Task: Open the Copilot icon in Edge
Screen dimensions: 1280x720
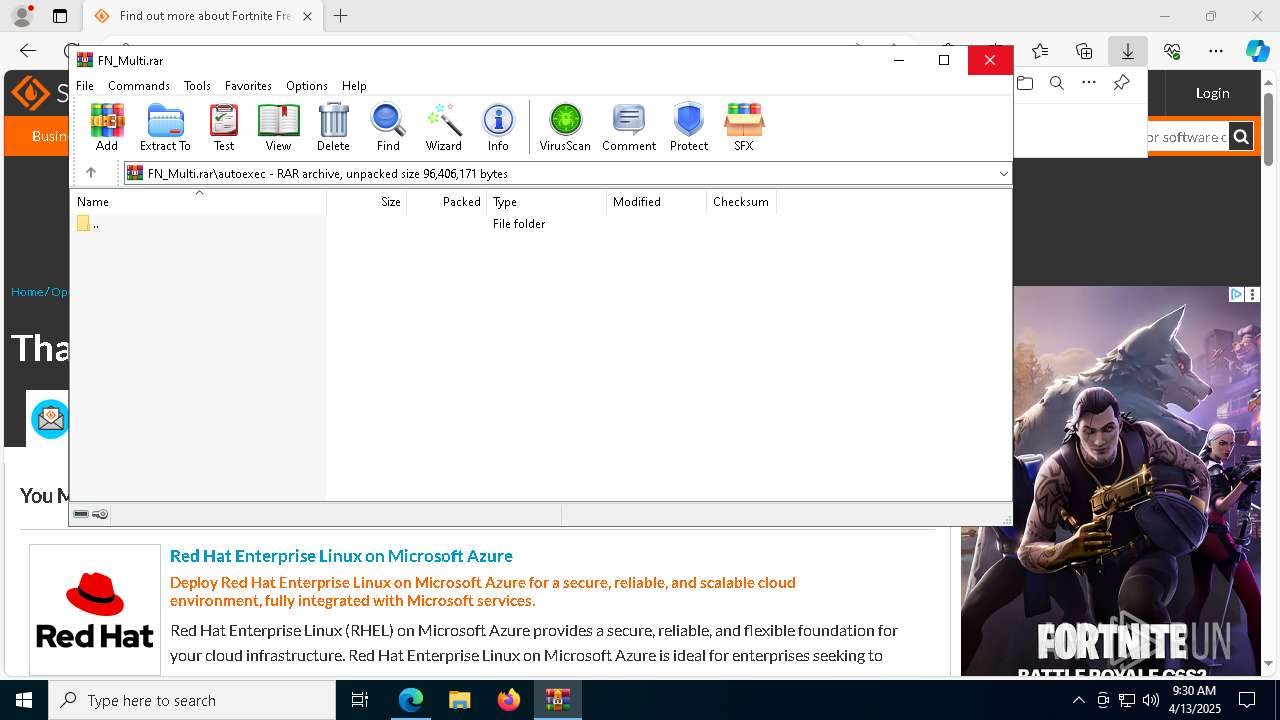Action: coord(1257,51)
